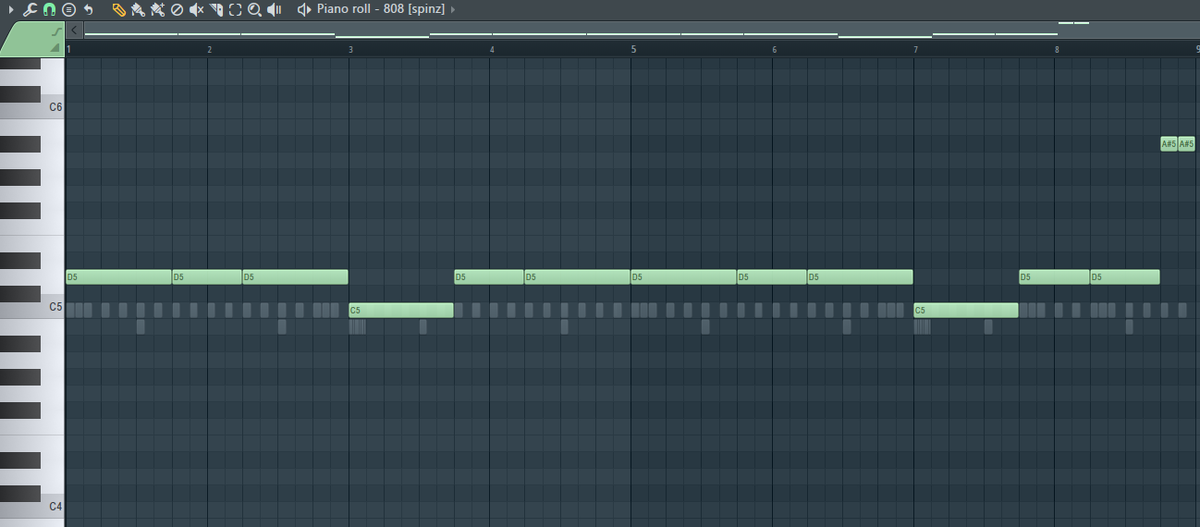Viewport: 1200px width, 527px height.
Task: Play the C6 piano key
Action: (55, 108)
